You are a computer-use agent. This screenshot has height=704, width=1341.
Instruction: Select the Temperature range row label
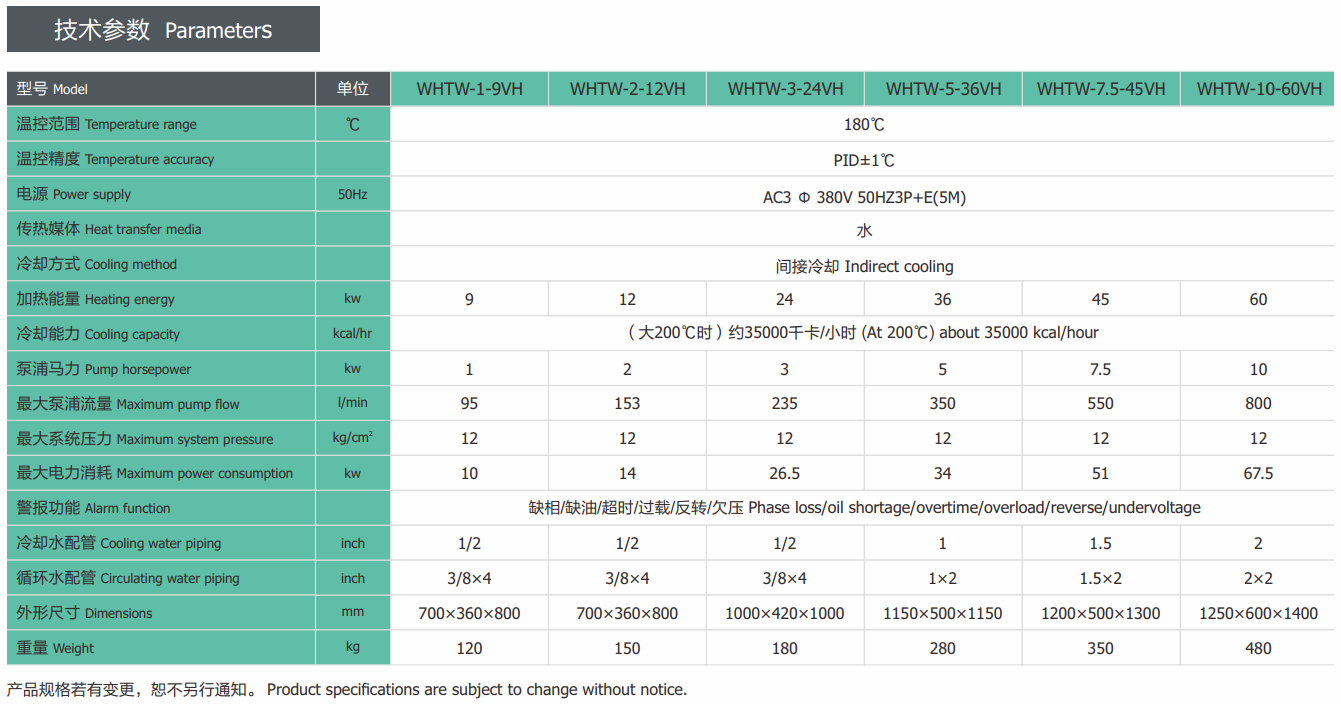coord(107,124)
